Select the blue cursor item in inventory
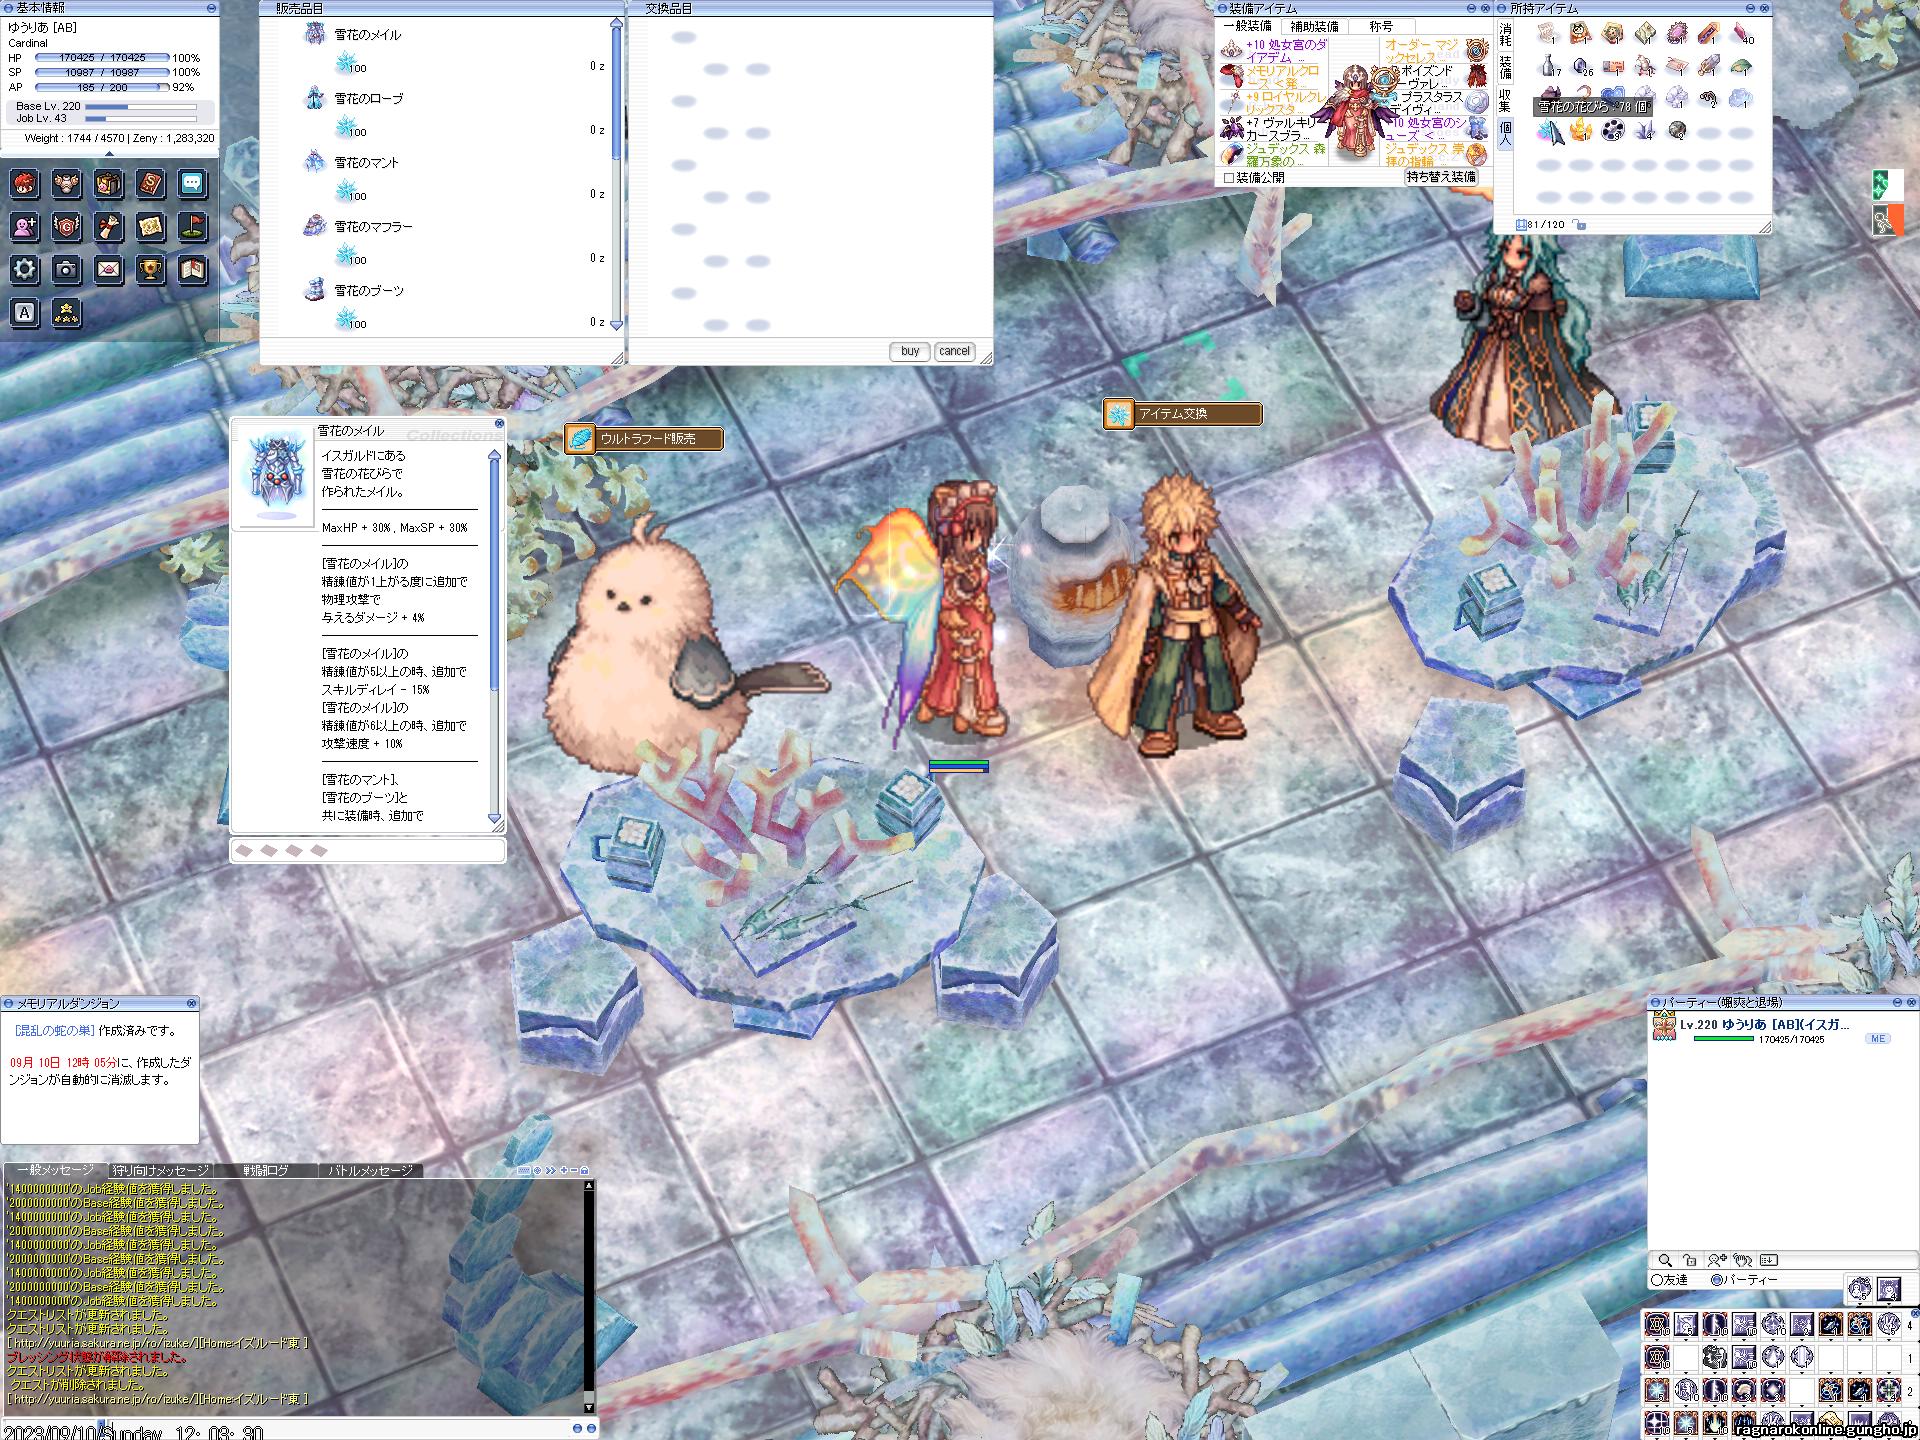Viewport: 1920px width, 1440px height. pyautogui.click(x=1549, y=131)
